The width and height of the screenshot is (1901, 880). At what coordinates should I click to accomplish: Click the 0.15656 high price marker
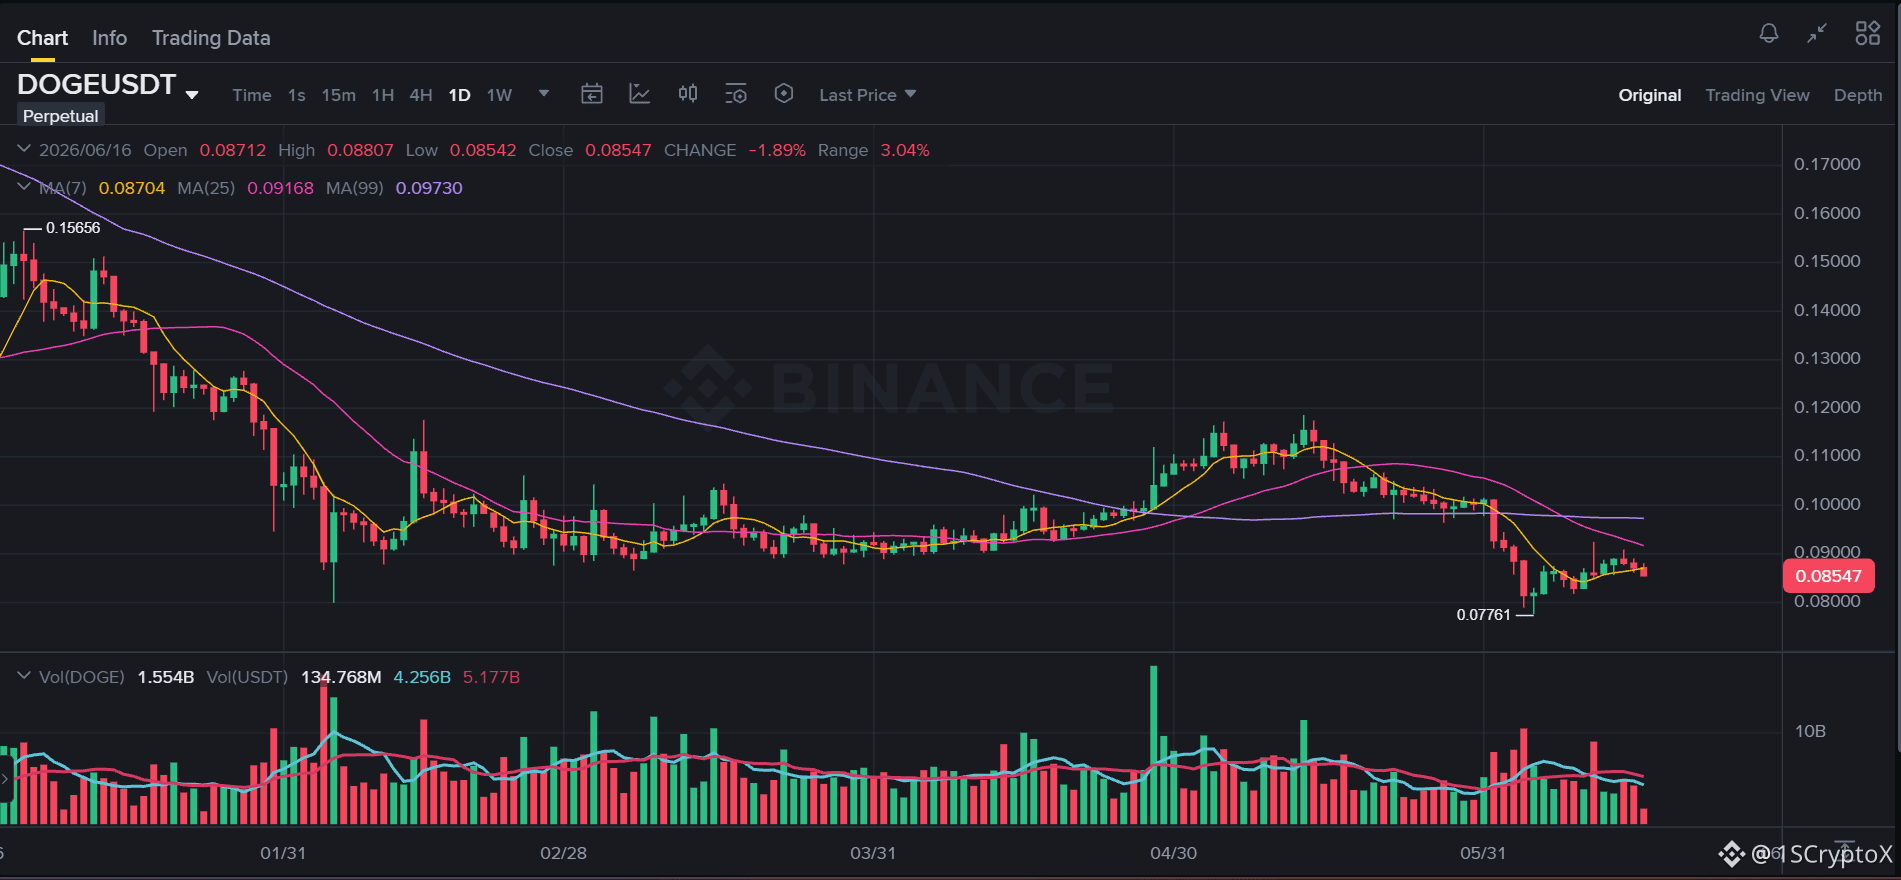[x=73, y=228]
